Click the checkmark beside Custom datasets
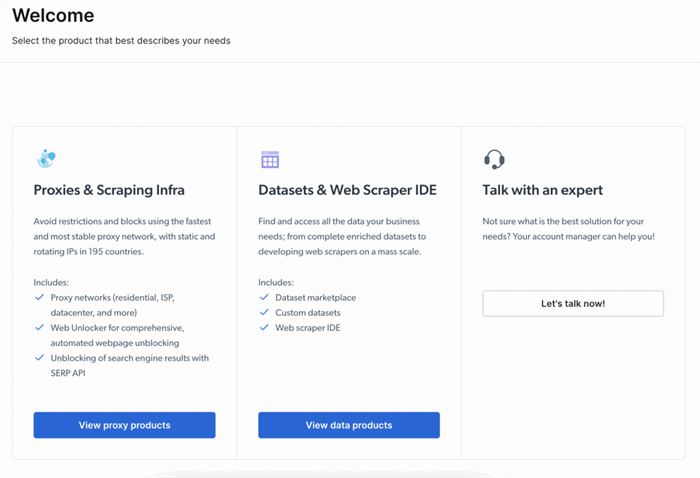The image size is (700, 478). point(264,312)
